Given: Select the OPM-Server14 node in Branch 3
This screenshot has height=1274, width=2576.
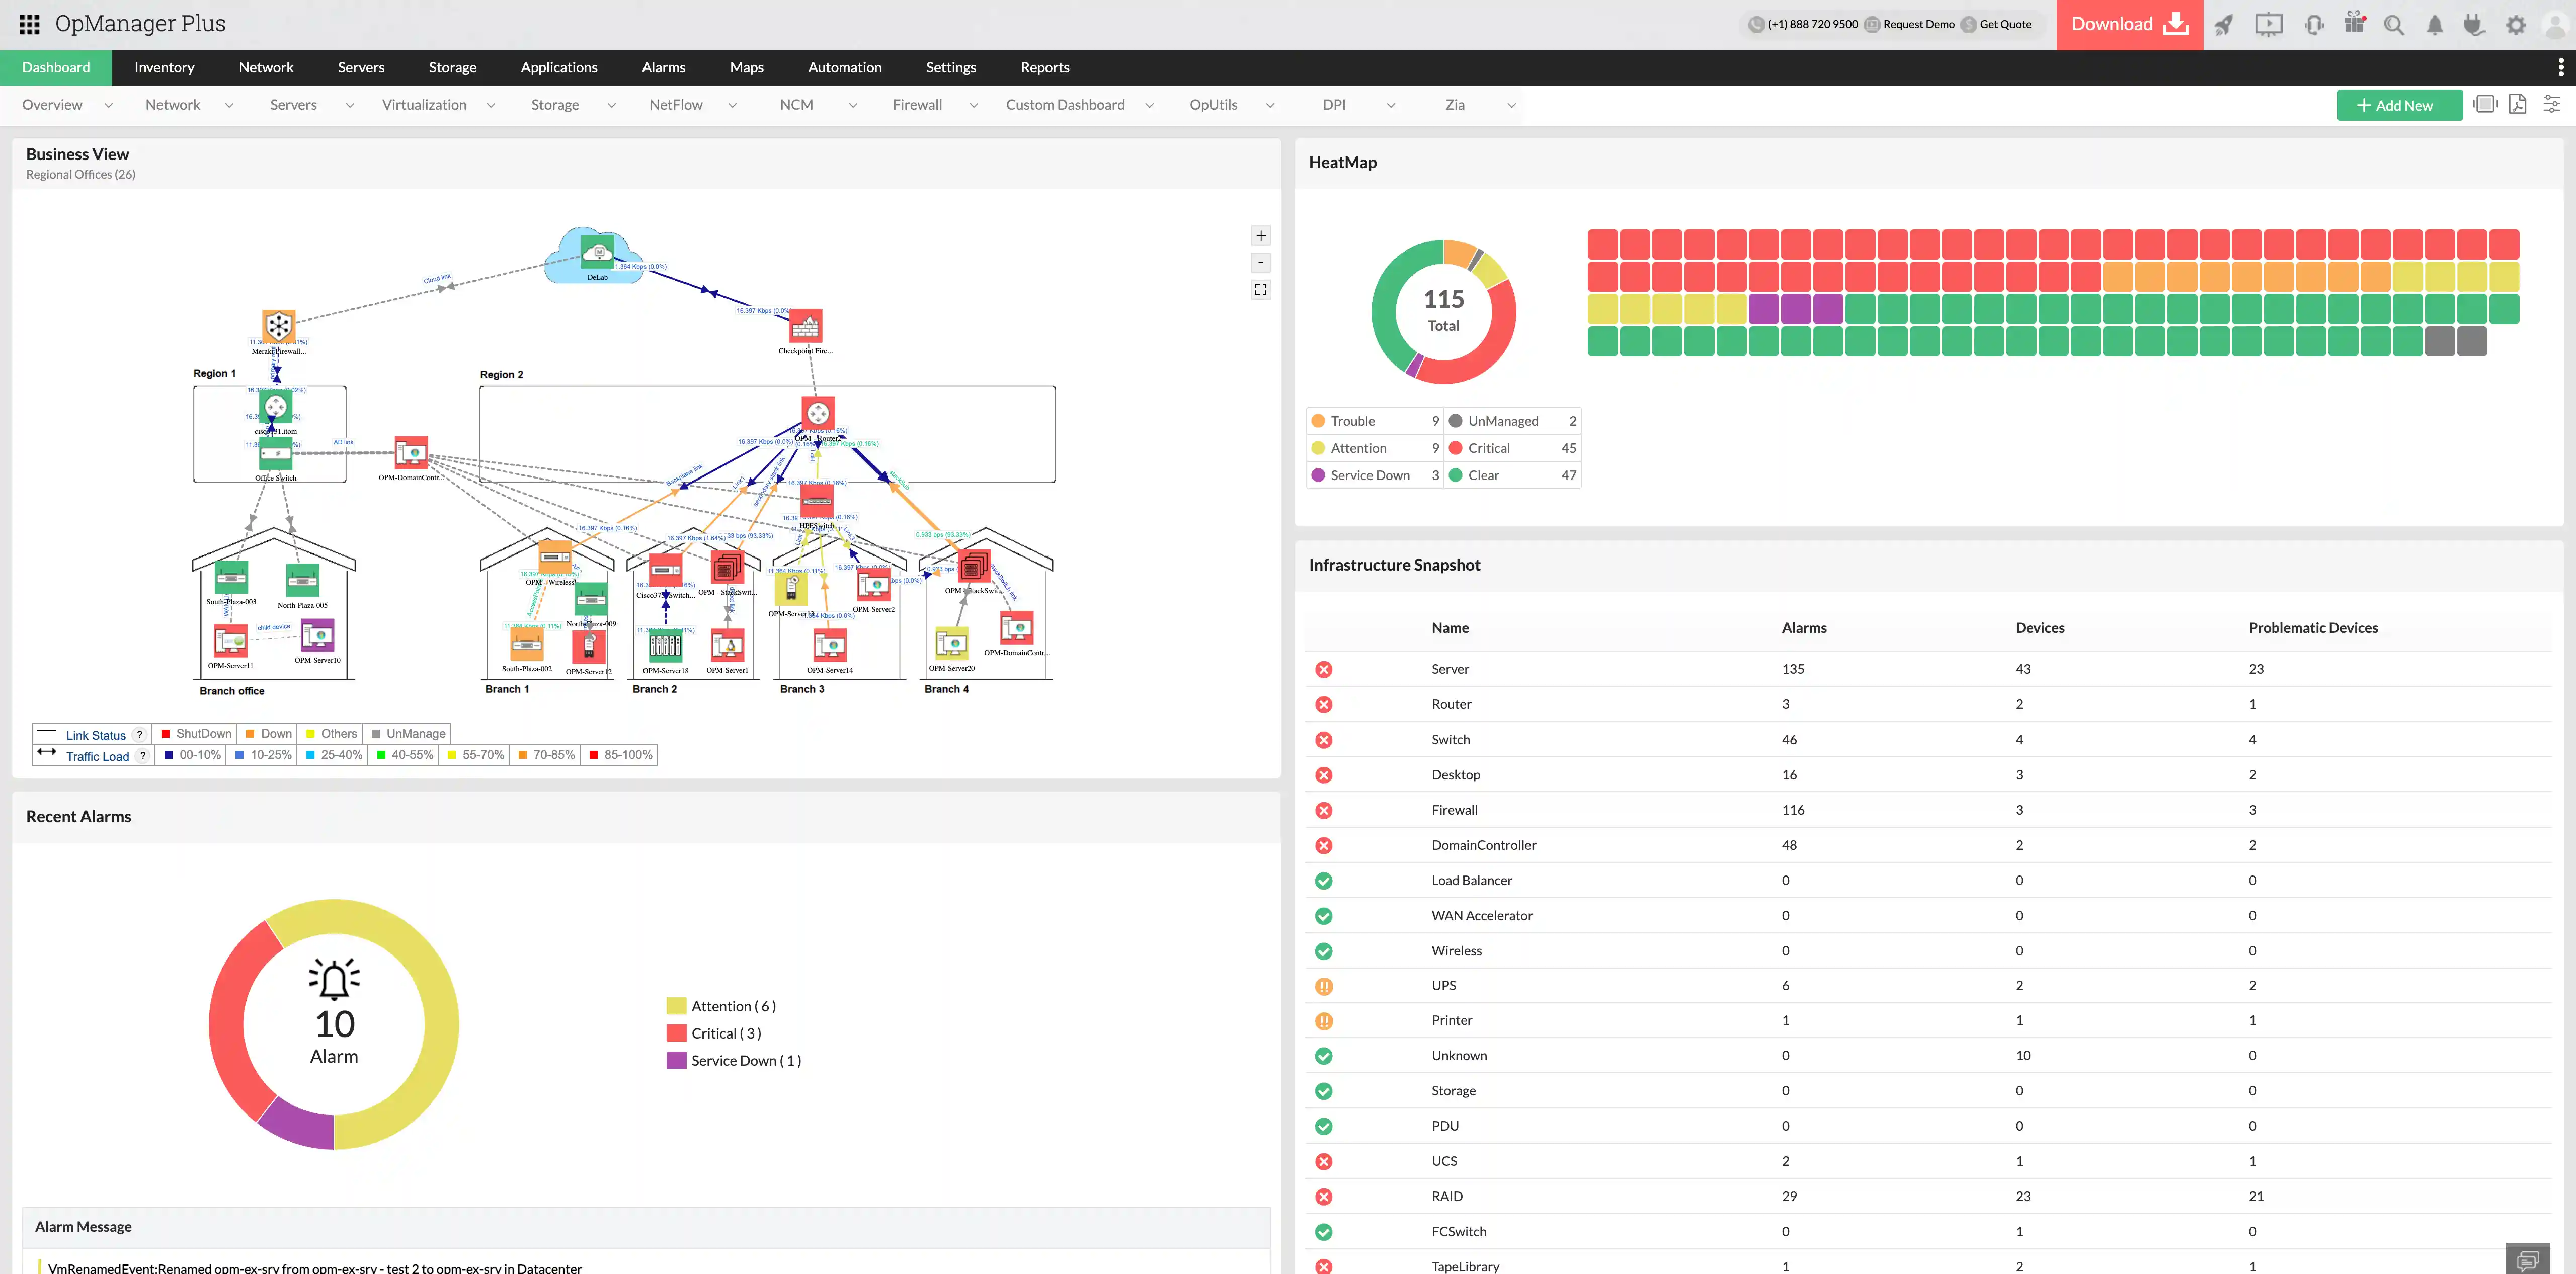Looking at the screenshot, I should click(829, 646).
